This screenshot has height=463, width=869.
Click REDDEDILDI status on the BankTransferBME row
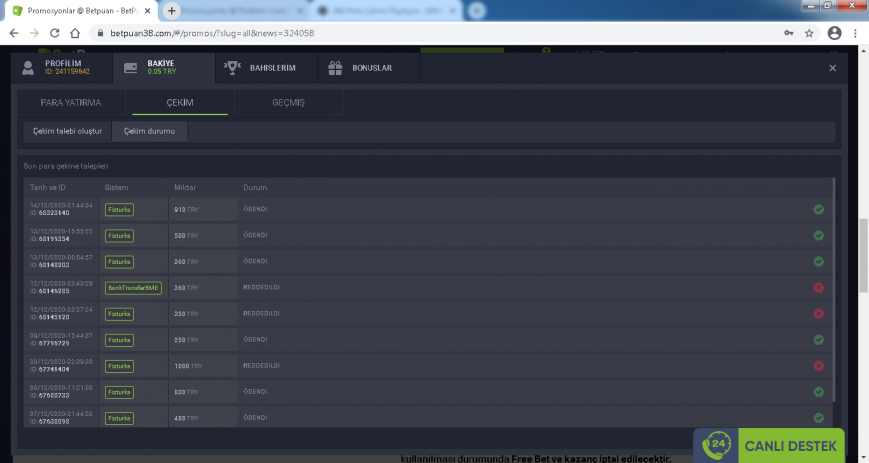point(262,287)
